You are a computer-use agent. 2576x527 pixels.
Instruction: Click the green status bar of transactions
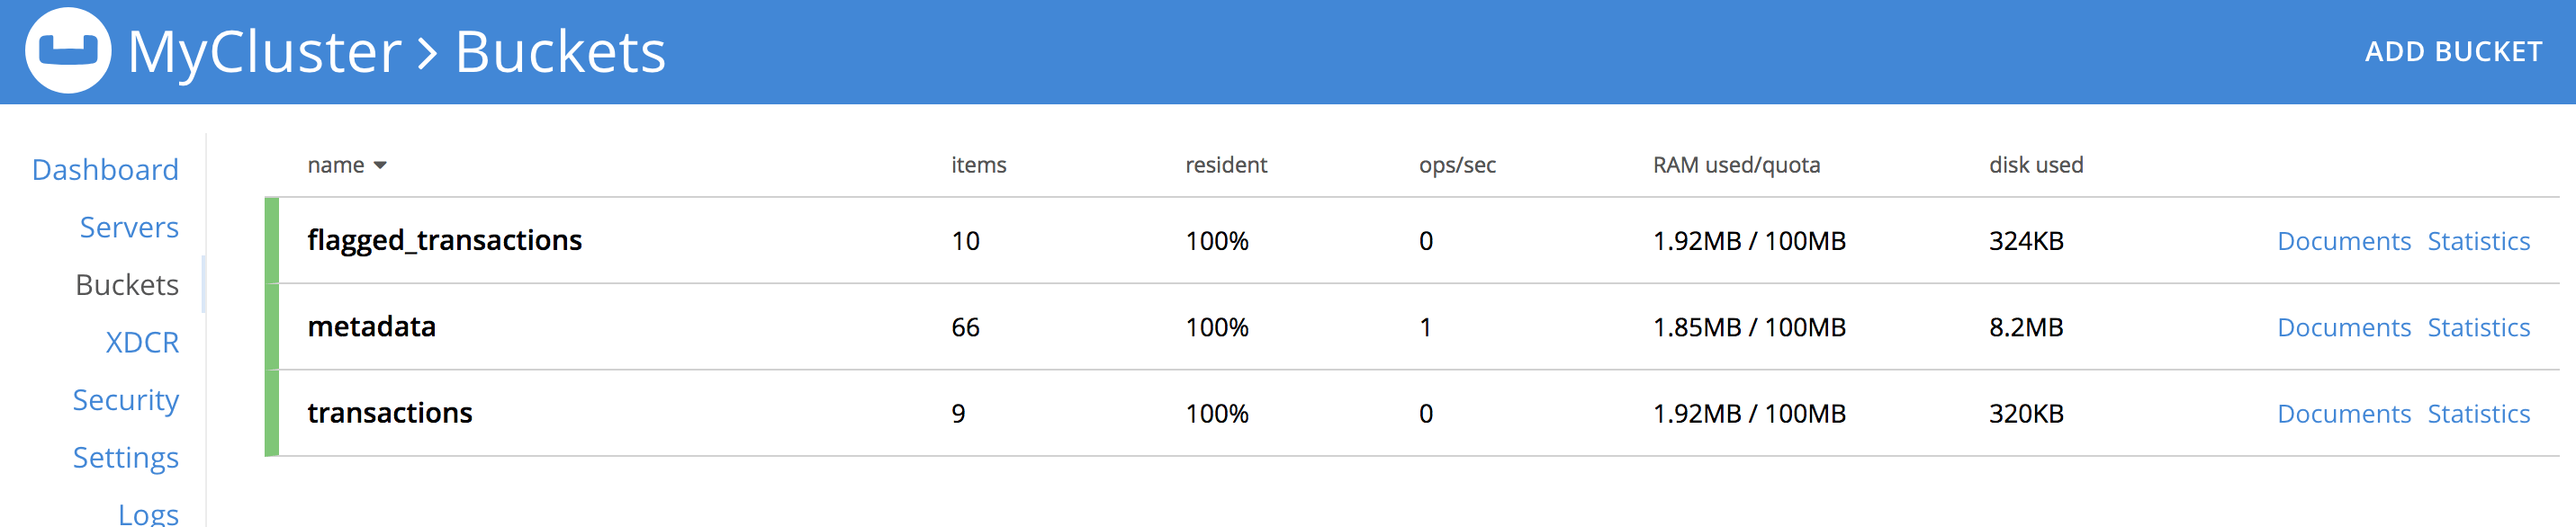(270, 413)
